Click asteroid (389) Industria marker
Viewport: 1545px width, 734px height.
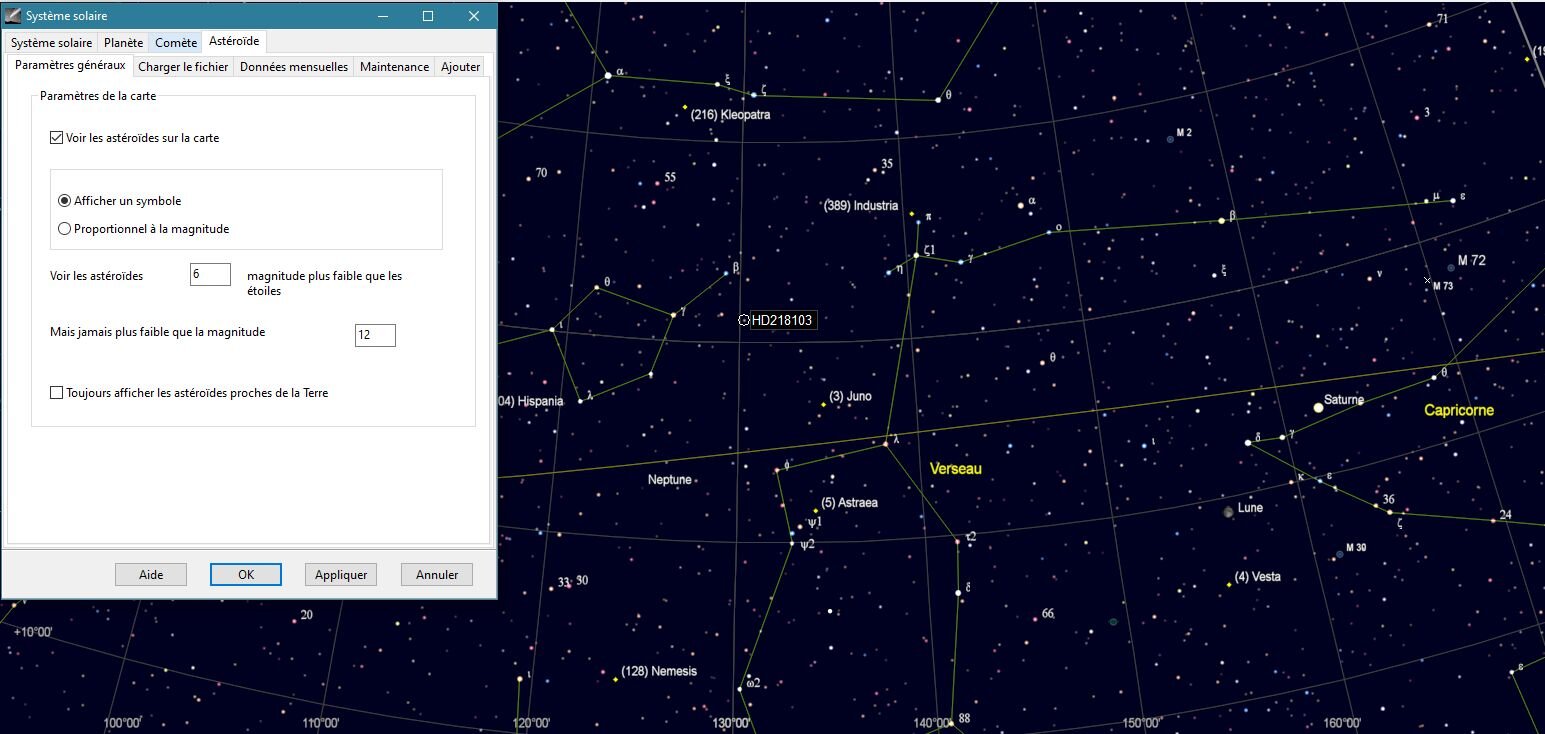912,213
